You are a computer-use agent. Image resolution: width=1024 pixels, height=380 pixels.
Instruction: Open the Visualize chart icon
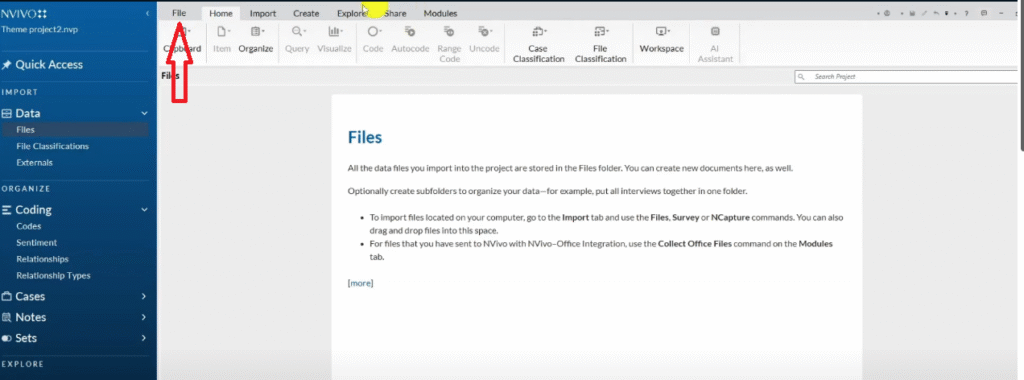(335, 31)
